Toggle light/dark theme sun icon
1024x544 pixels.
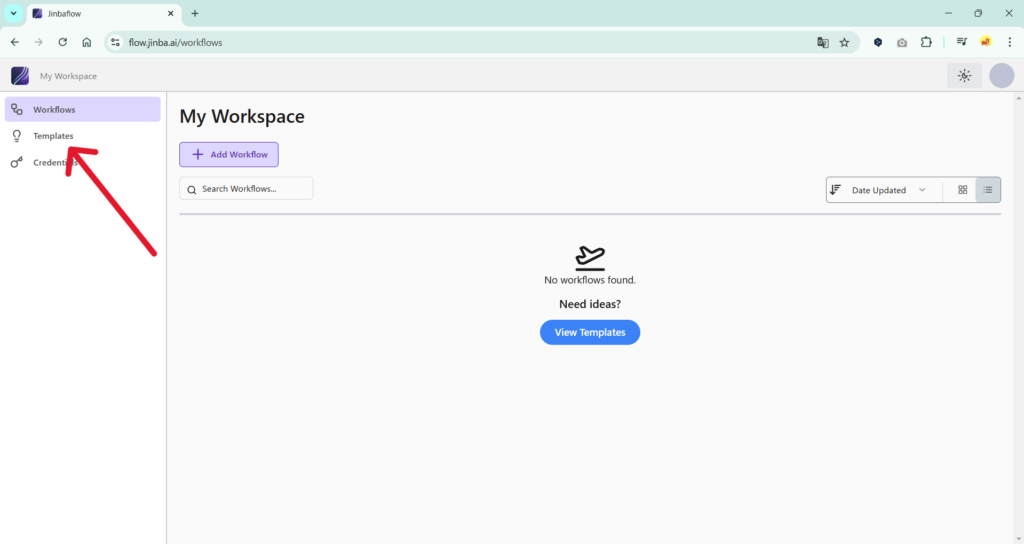(964, 76)
